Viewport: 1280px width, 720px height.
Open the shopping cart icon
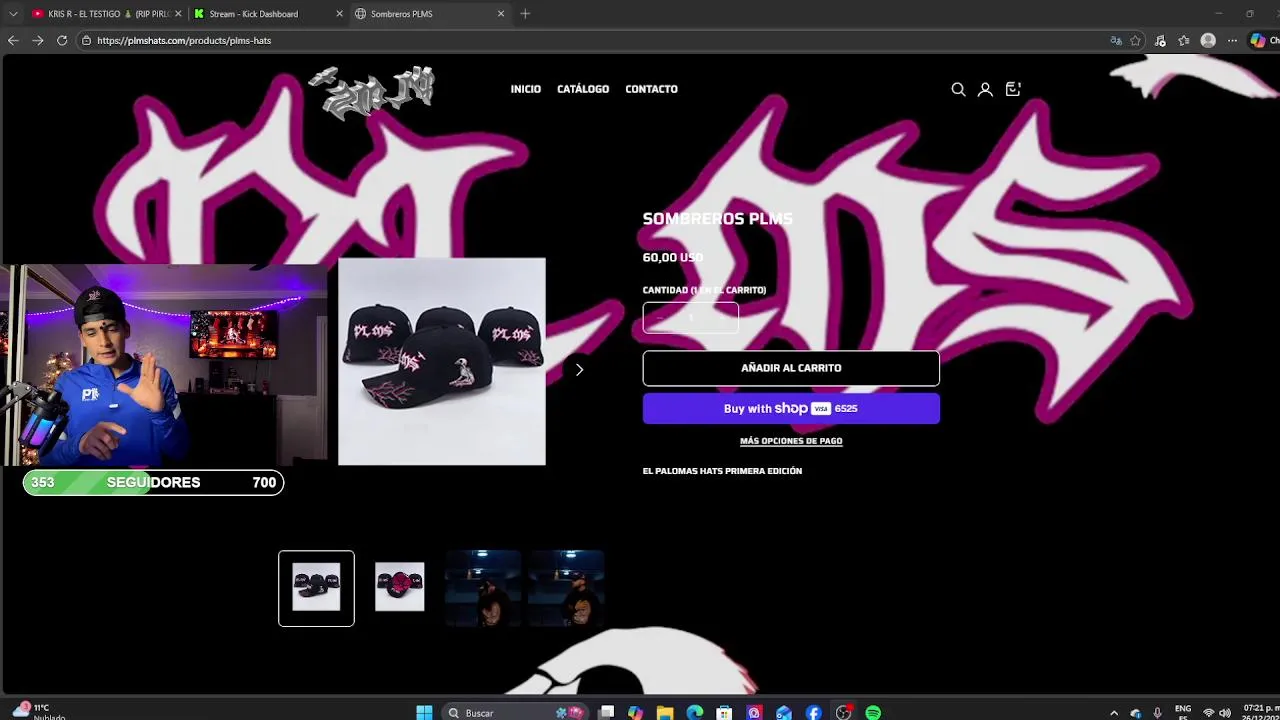tap(1013, 89)
